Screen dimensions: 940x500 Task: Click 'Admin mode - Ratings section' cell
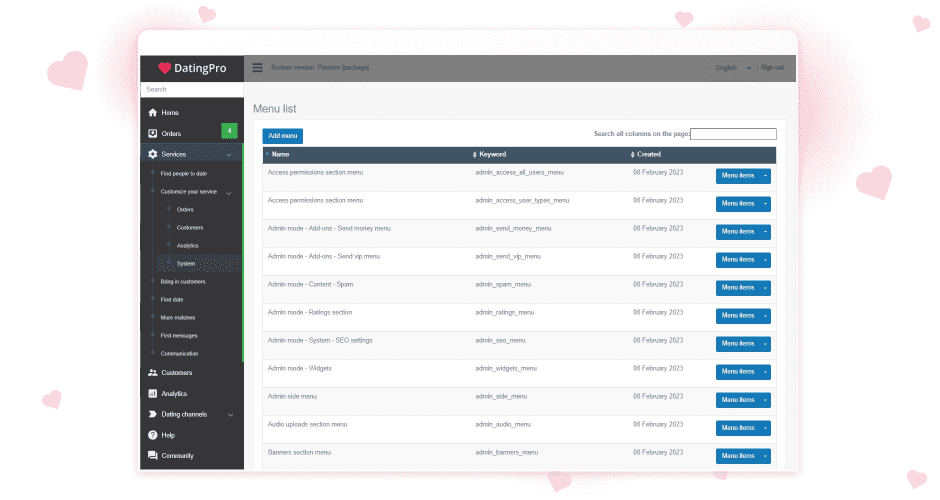coord(310,312)
